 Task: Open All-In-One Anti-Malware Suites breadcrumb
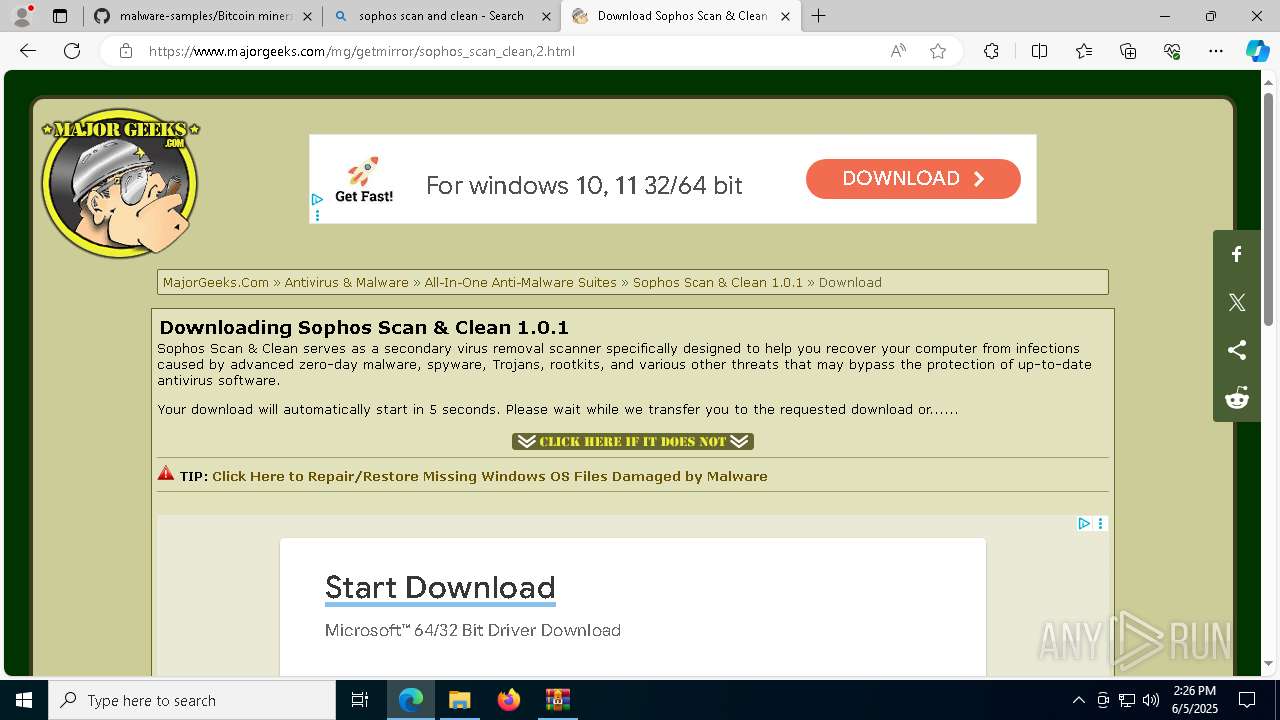click(520, 283)
